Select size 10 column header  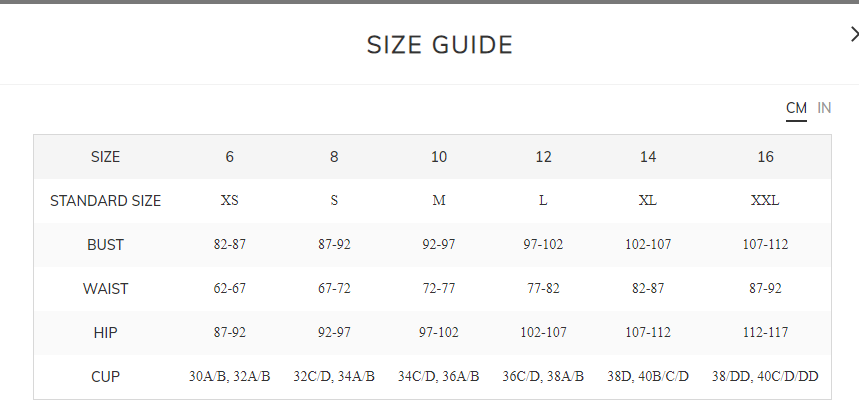point(439,157)
